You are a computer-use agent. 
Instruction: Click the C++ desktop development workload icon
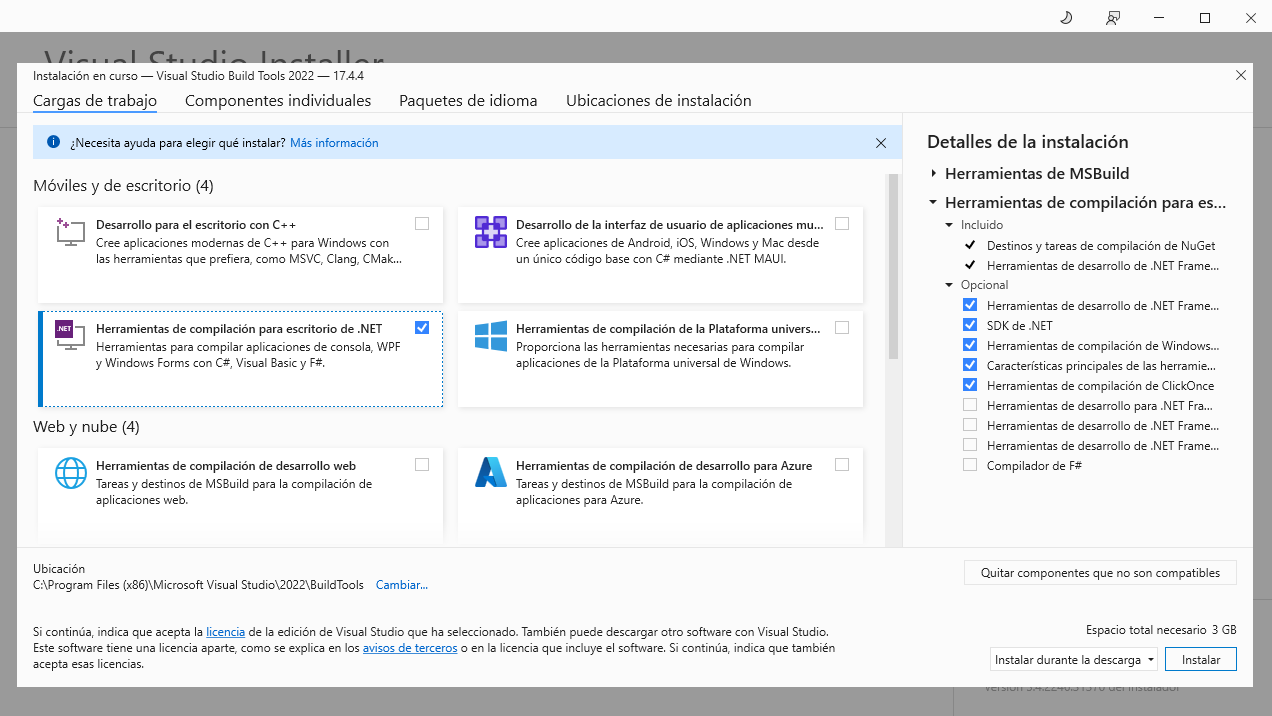point(71,234)
